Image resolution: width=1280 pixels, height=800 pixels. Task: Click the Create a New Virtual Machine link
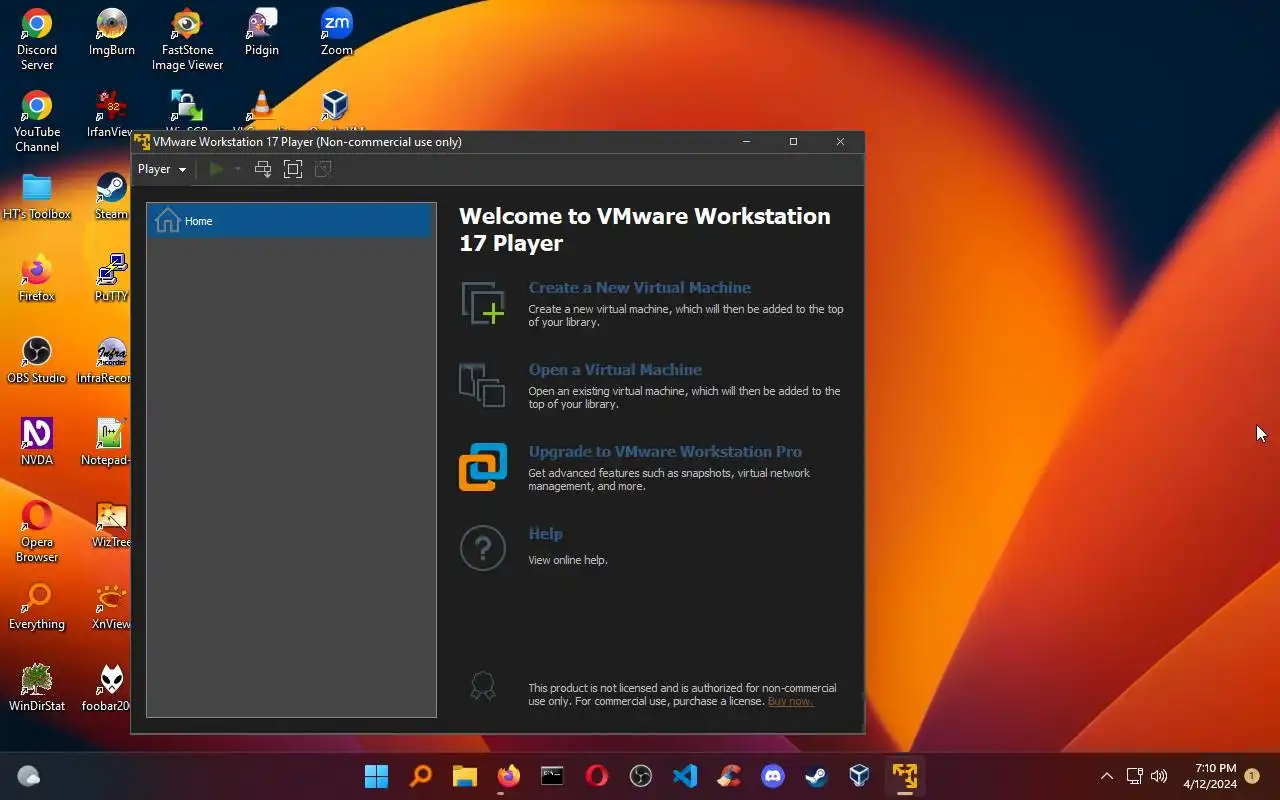[639, 288]
